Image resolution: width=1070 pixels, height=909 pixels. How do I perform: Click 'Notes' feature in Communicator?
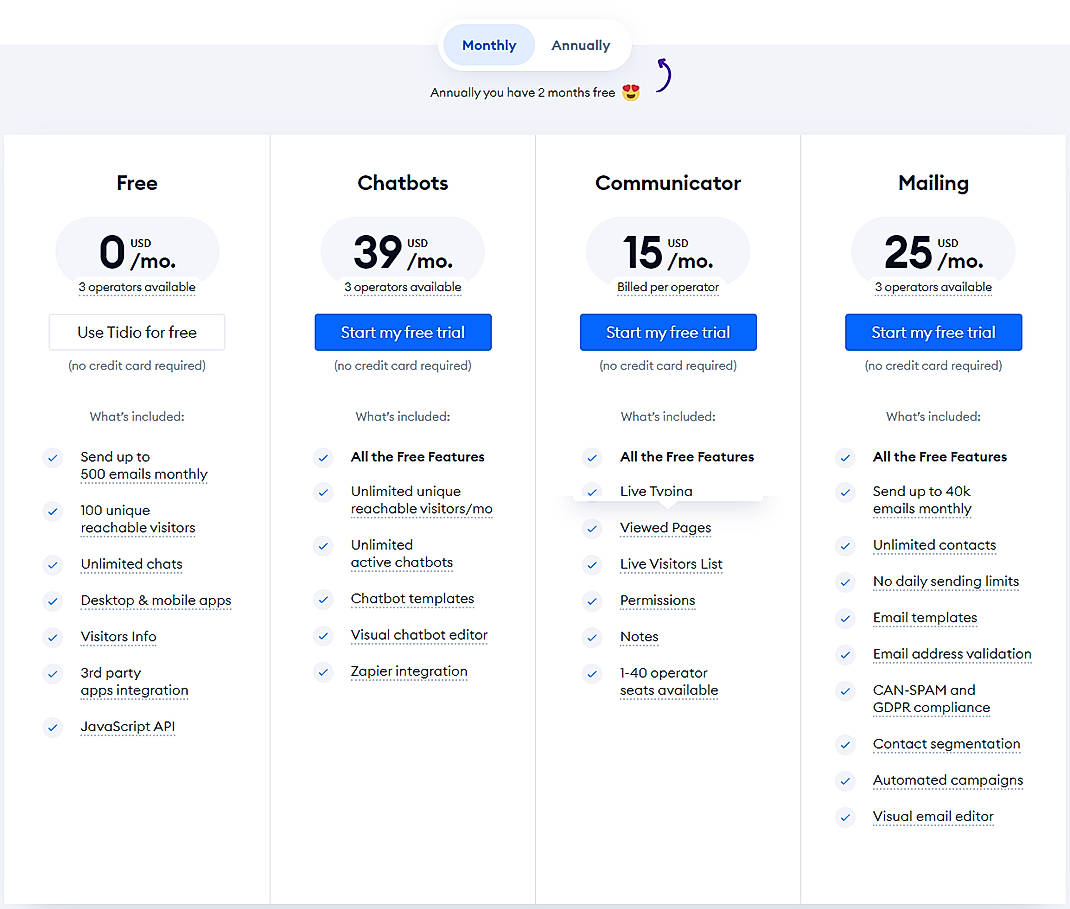coord(639,637)
